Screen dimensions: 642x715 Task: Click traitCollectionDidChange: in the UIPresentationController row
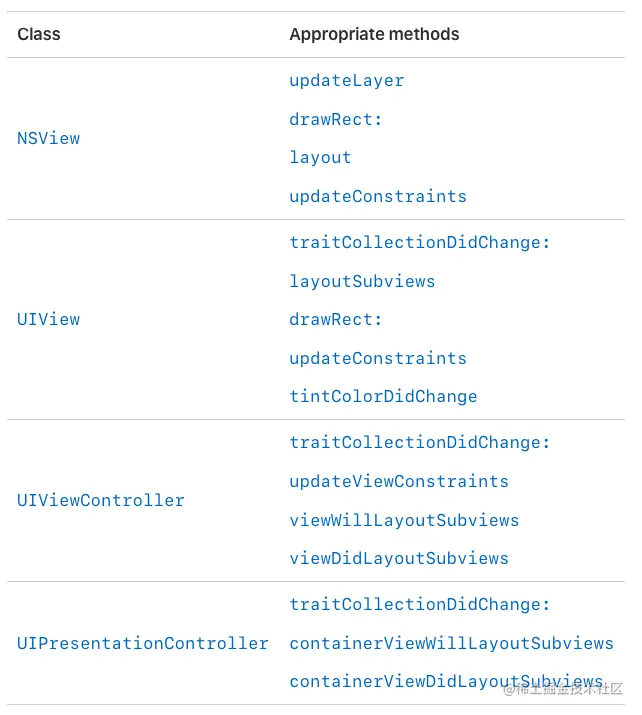point(420,605)
